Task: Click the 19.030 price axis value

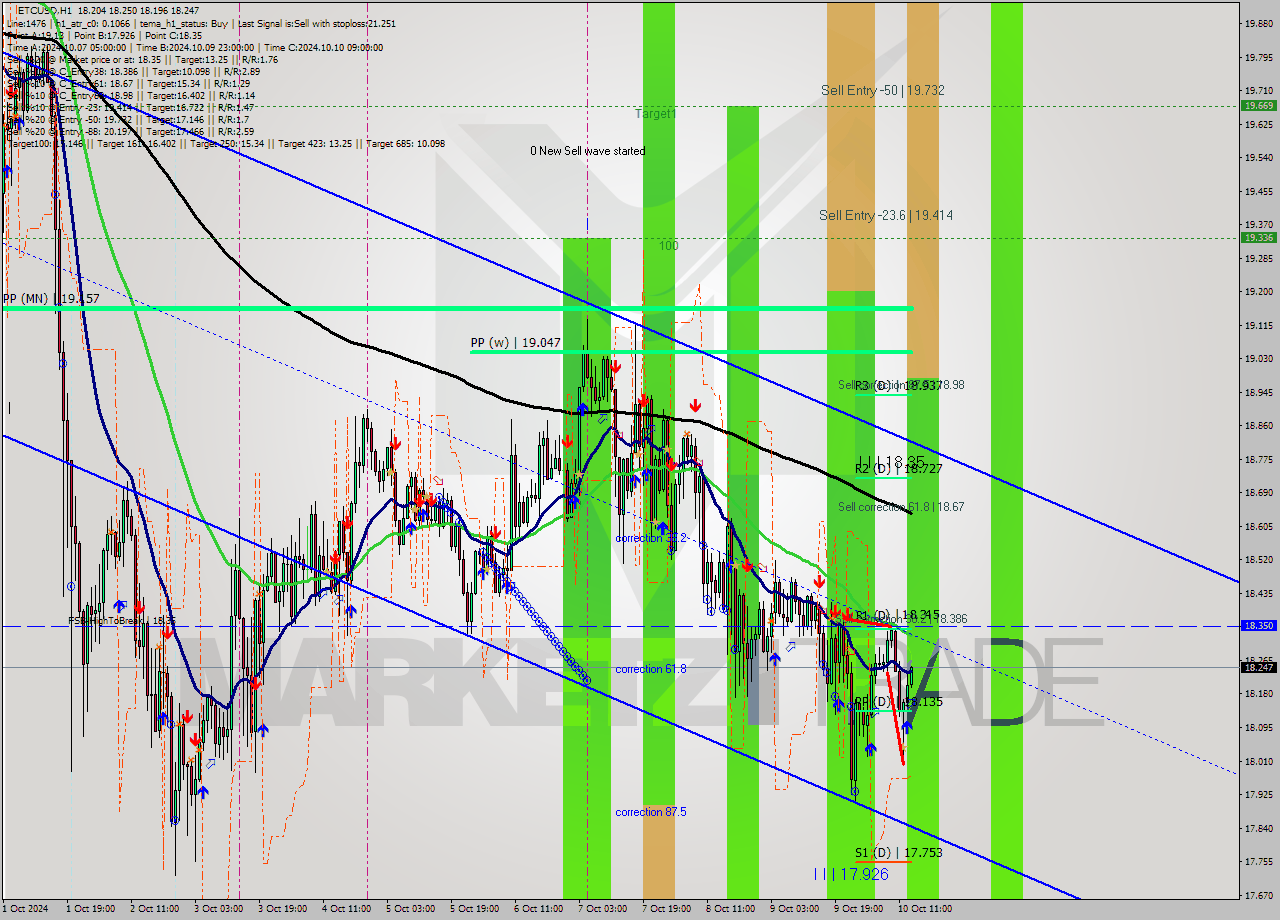Action: [x=1258, y=358]
